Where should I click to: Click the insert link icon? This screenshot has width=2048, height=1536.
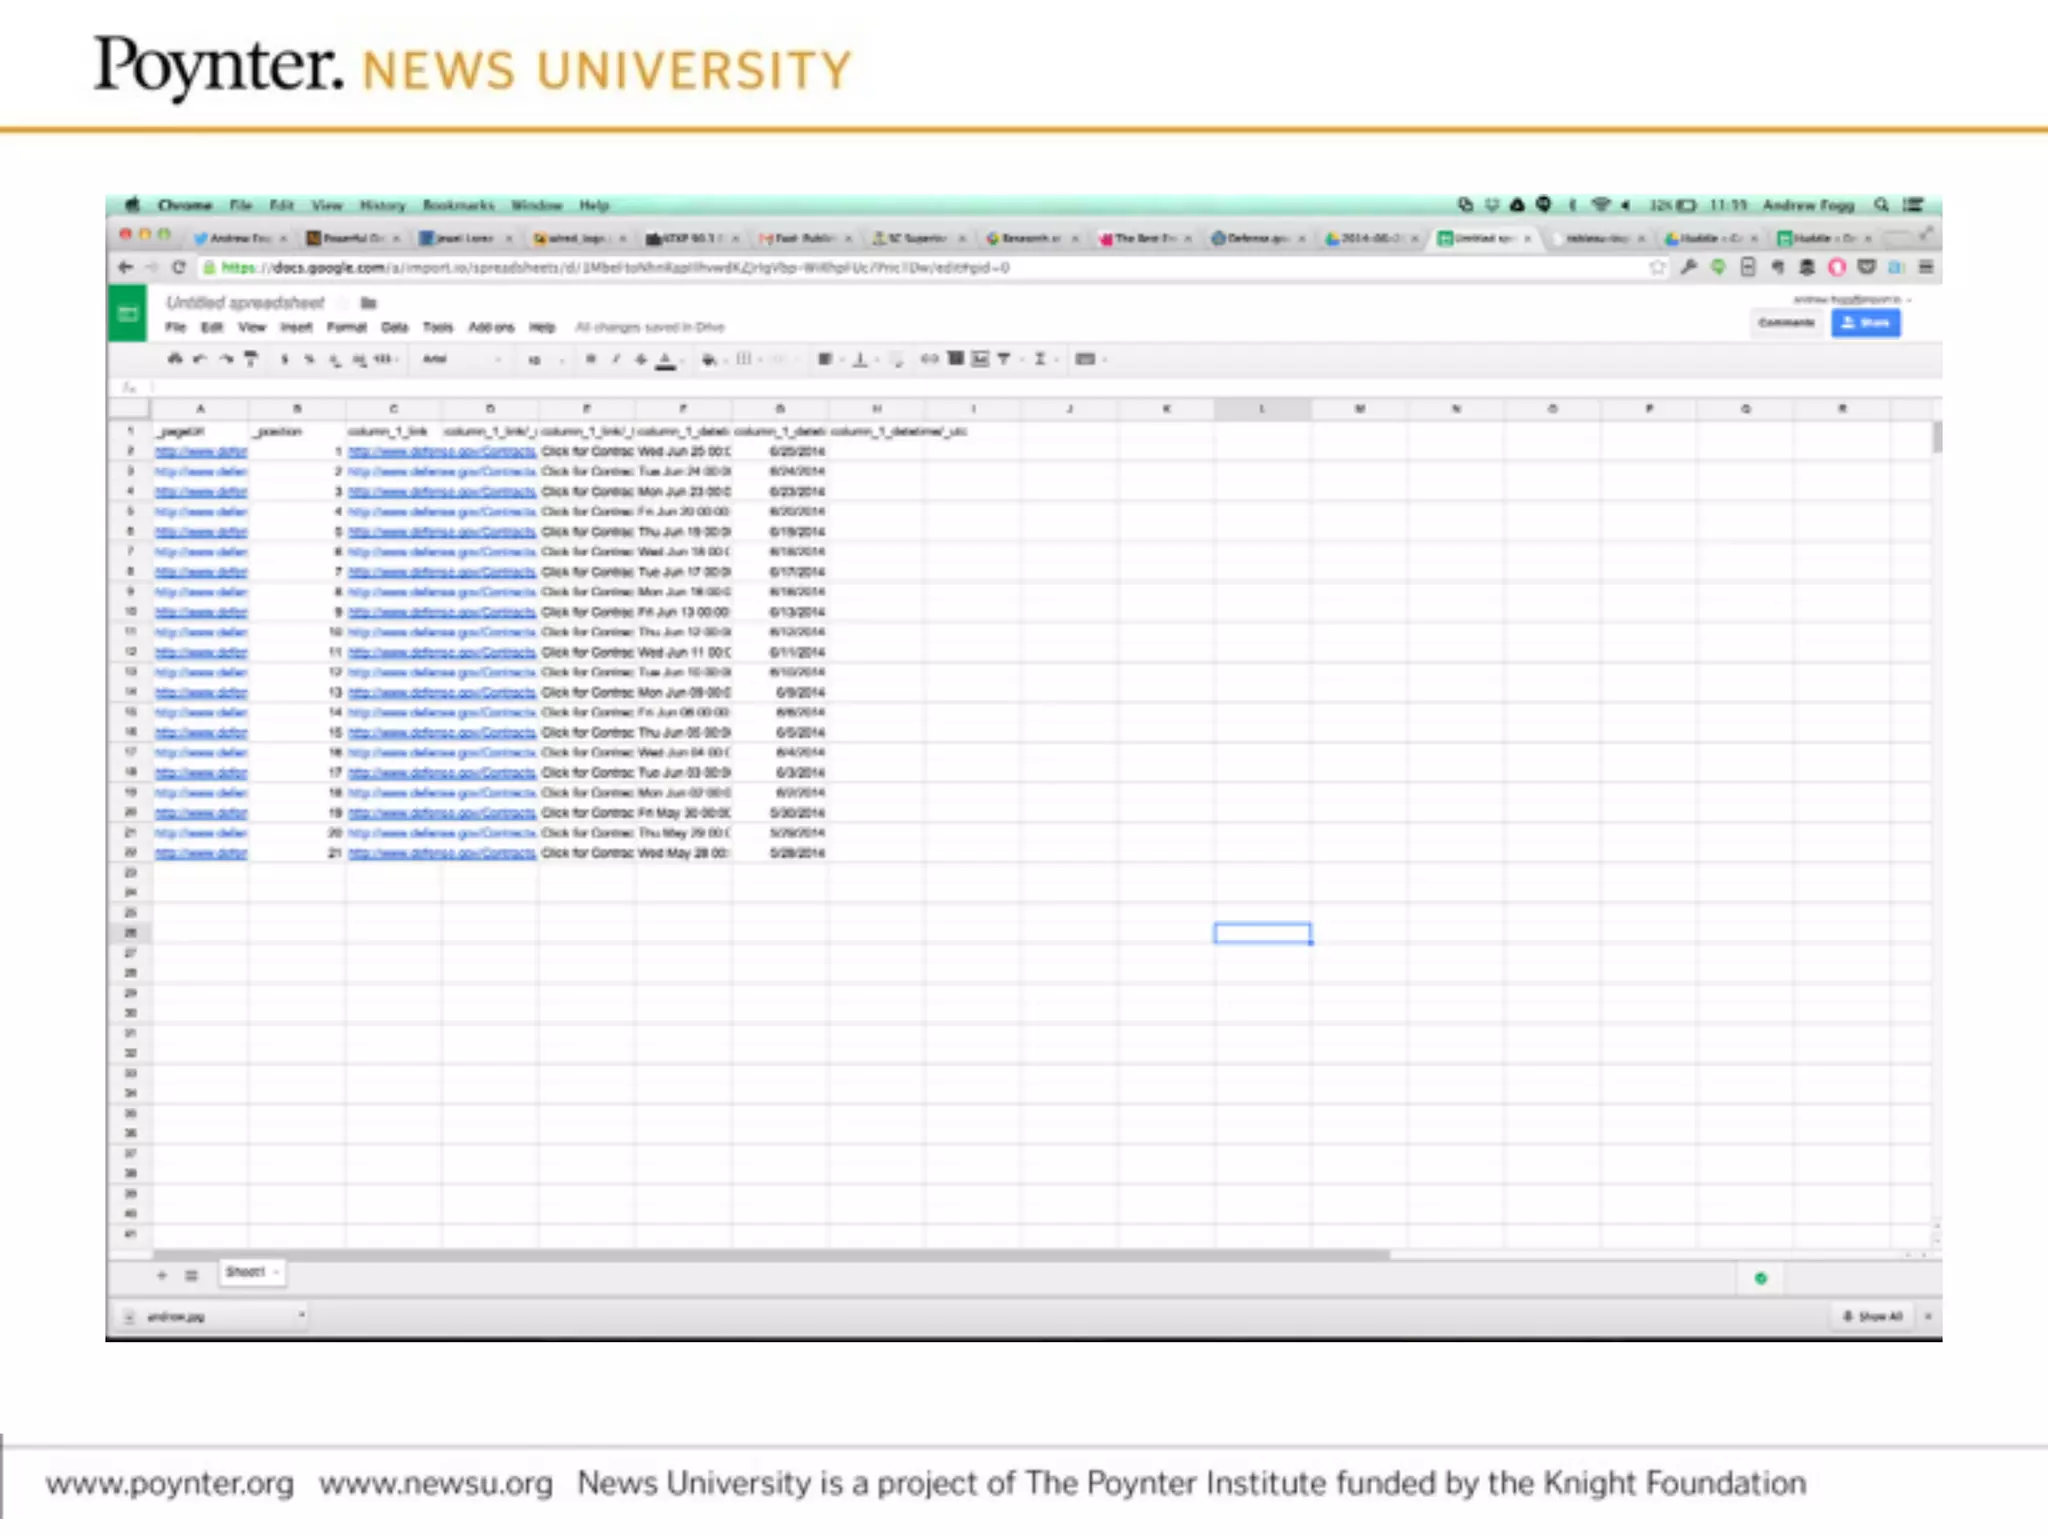930,359
